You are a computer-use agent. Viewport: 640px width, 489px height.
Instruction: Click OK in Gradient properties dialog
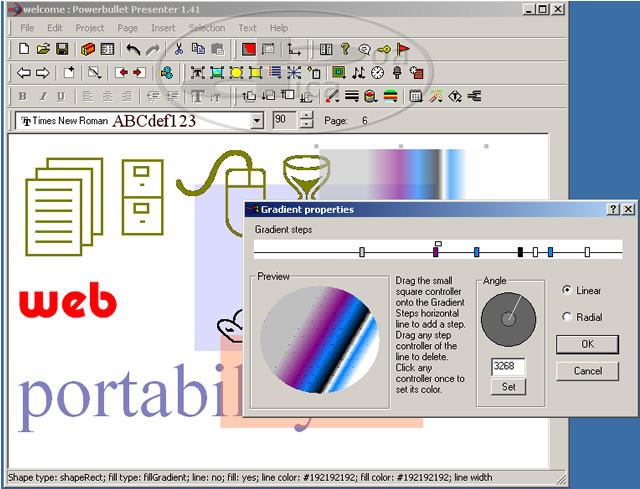(x=587, y=344)
